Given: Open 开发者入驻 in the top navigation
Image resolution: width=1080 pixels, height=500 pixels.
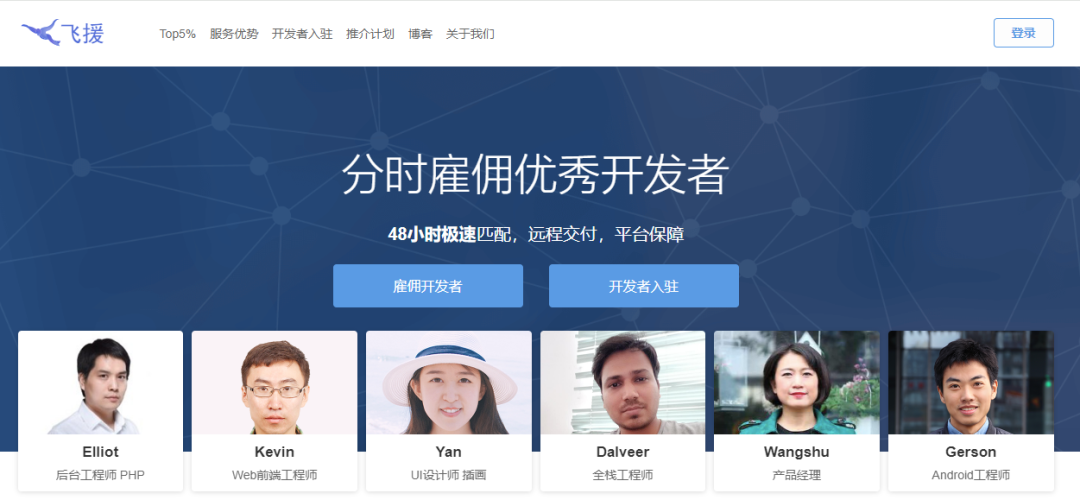Looking at the screenshot, I should click(x=302, y=34).
